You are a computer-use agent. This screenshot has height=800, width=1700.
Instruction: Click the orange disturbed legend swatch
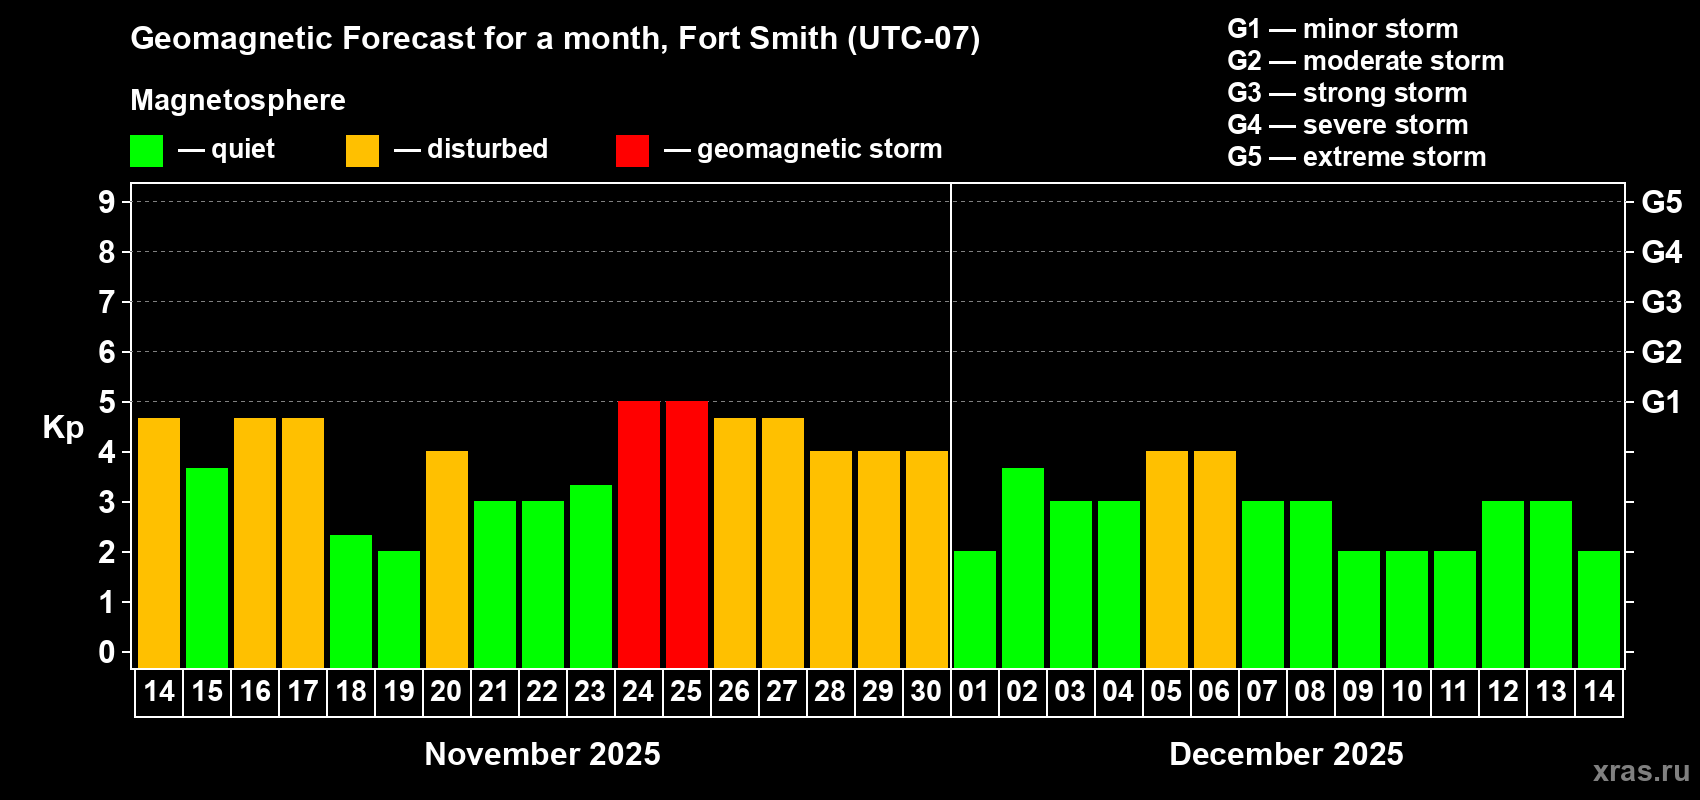pyautogui.click(x=362, y=151)
